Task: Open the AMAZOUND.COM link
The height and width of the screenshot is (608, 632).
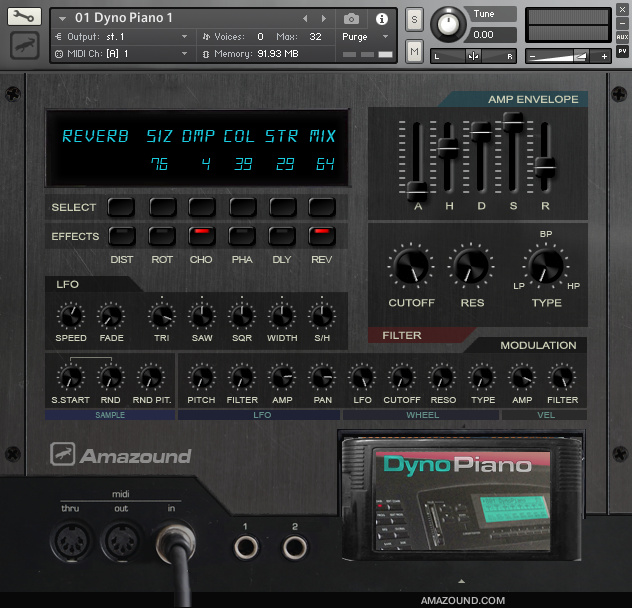Action: 463,600
